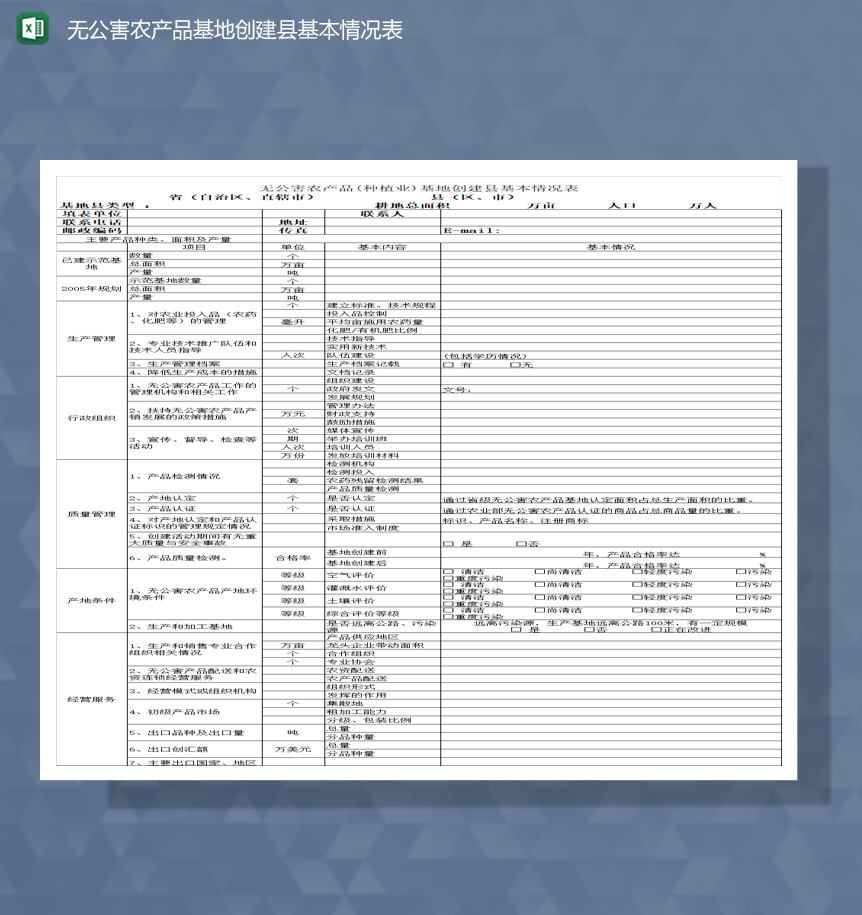Check 轻度污染 for the 土壤评价 row
The height and width of the screenshot is (915, 862).
coord(636,597)
